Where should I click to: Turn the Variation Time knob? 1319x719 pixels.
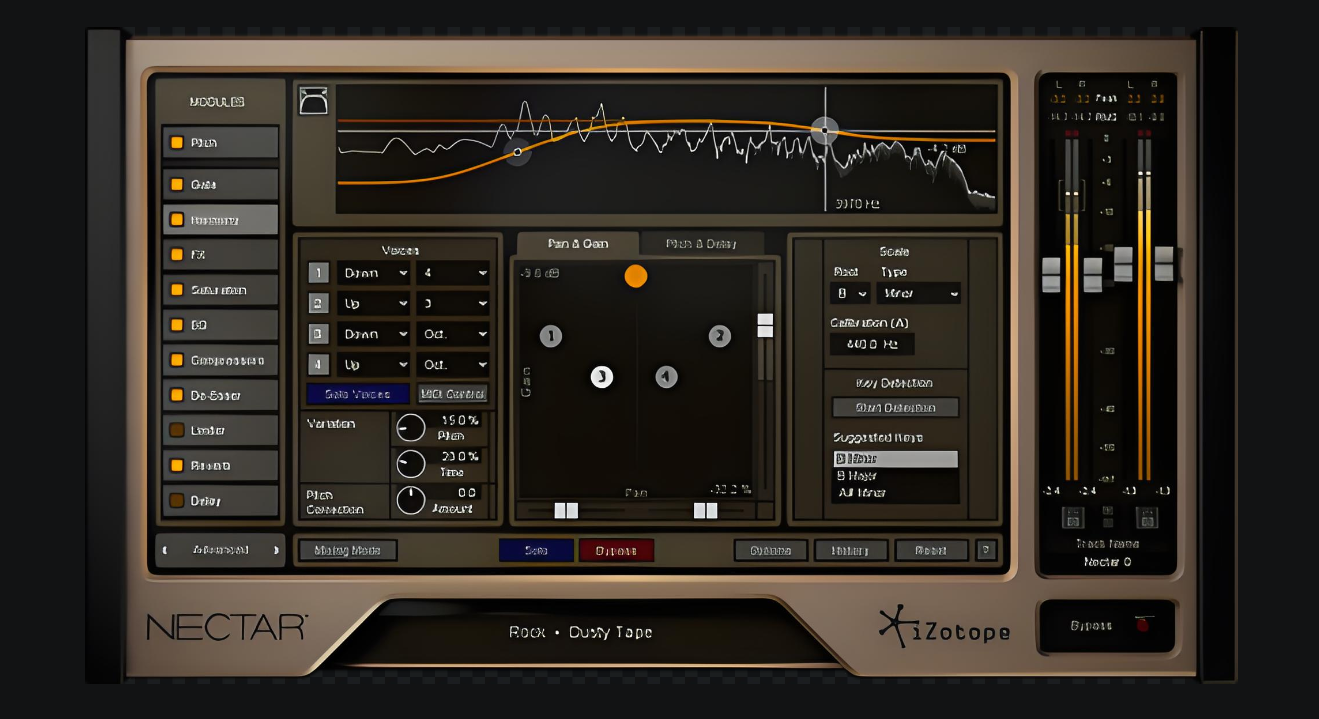pos(411,464)
